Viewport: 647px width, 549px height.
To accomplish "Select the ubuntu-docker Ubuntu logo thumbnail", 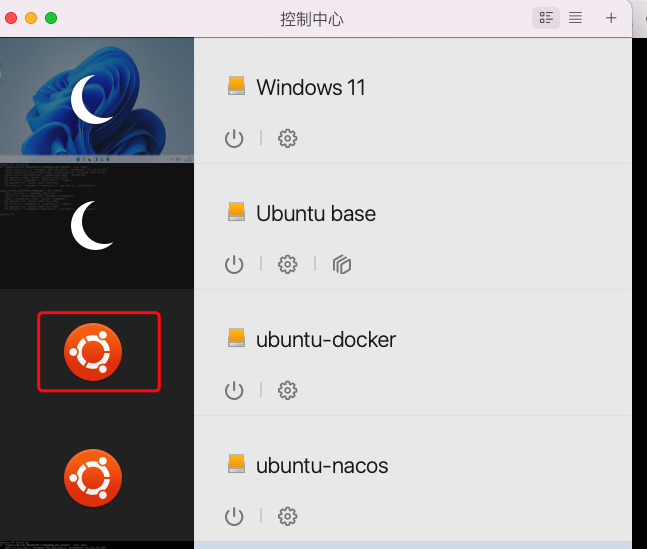I will [x=93, y=352].
